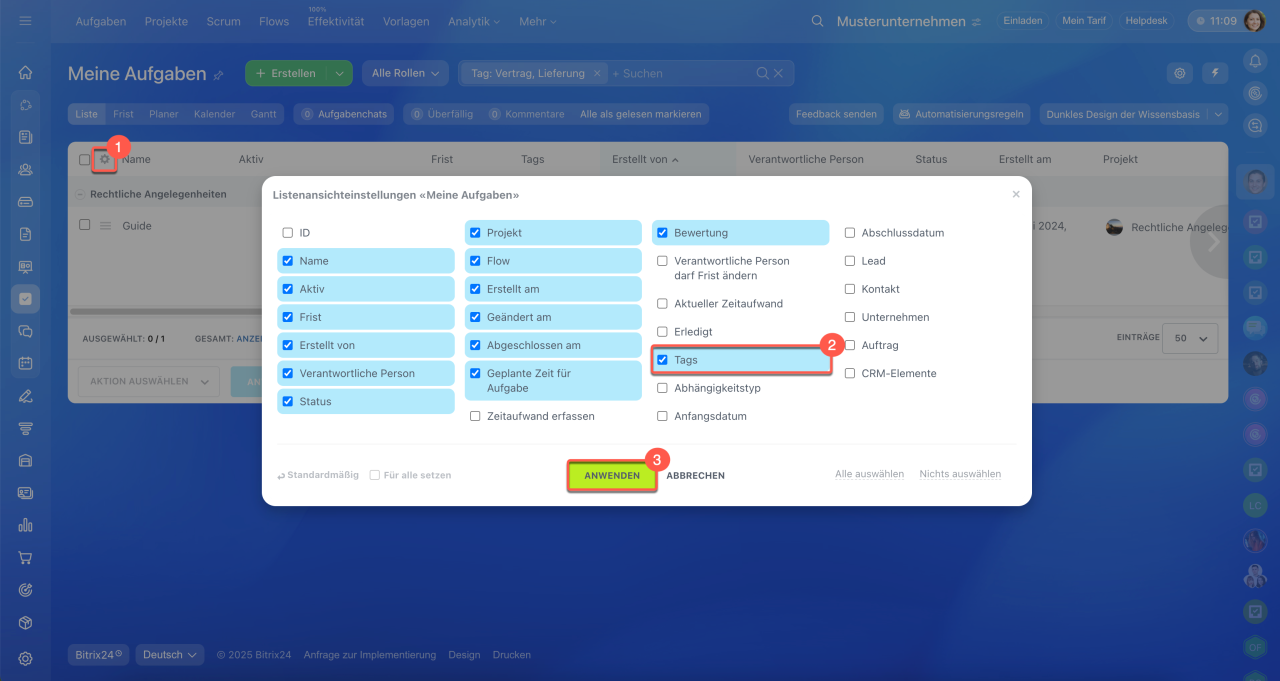Click the Anwenden button
This screenshot has width=1280, height=681.
(612, 476)
